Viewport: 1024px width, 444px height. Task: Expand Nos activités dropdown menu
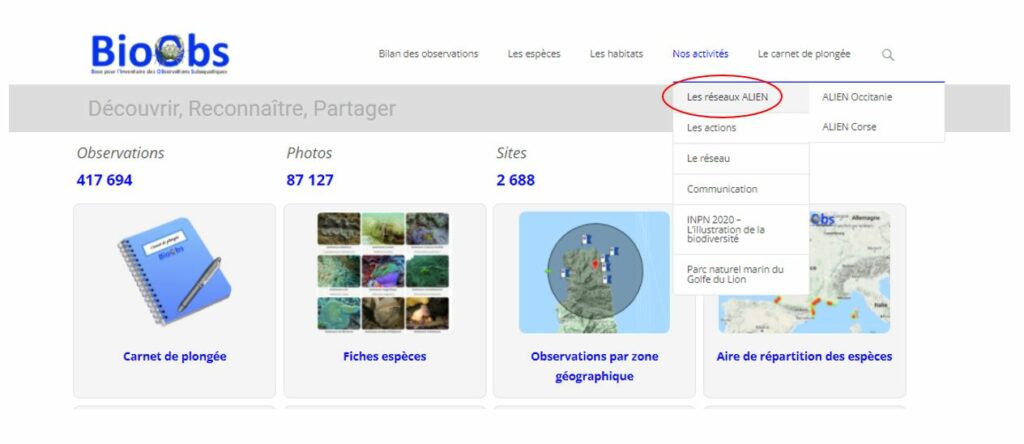tap(700, 54)
